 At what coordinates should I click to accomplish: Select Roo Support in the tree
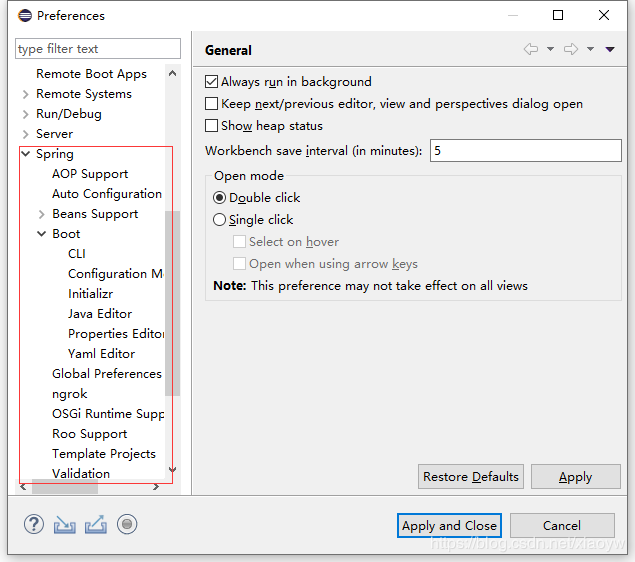click(89, 434)
